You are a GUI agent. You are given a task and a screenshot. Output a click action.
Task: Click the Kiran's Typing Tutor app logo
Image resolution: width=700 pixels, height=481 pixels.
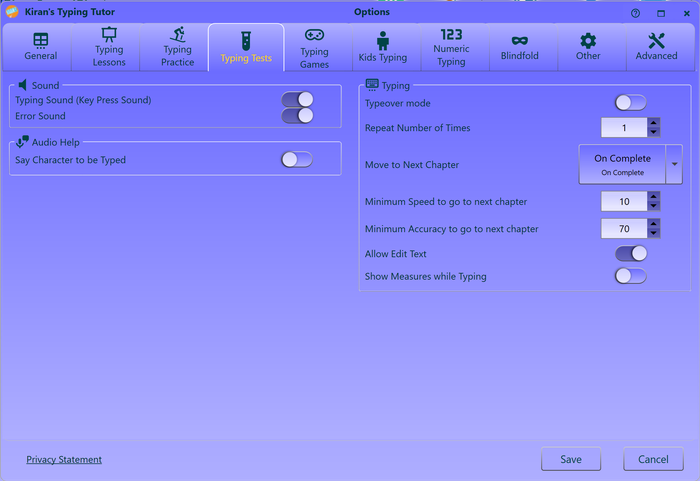12,12
